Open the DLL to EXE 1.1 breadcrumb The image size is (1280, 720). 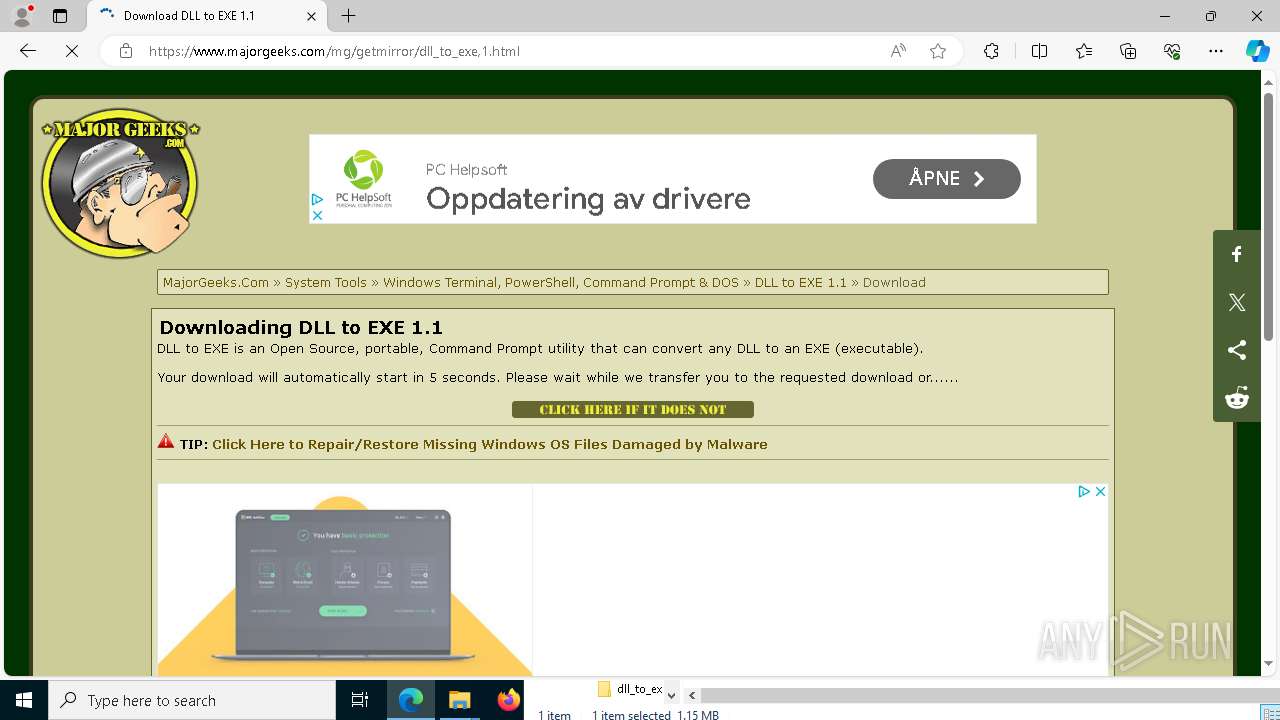(801, 282)
